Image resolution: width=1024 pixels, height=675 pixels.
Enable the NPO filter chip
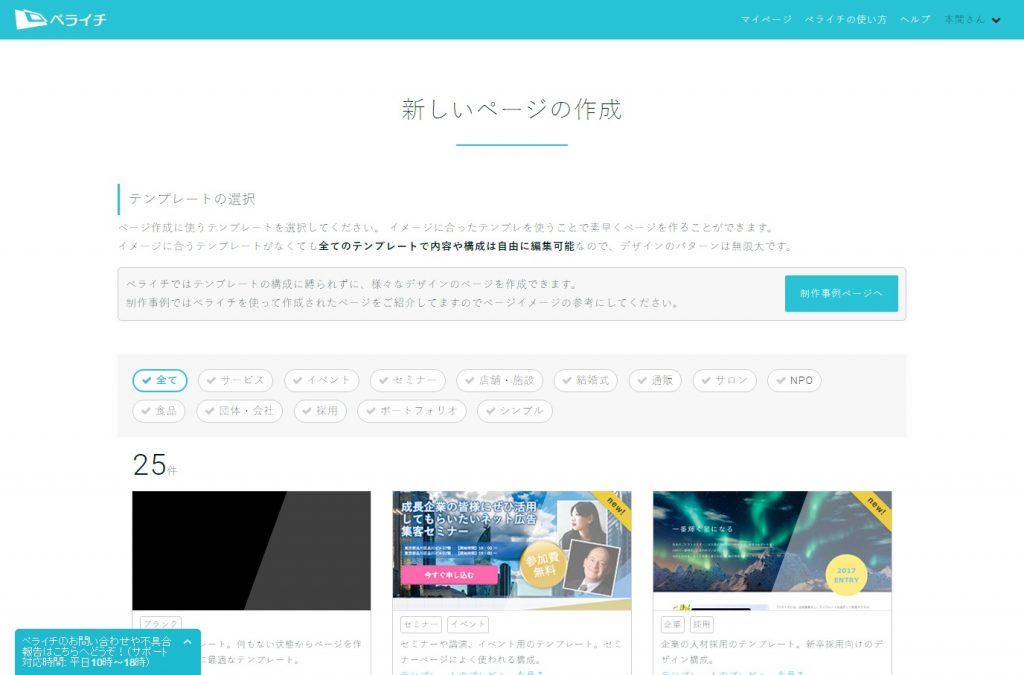(794, 381)
